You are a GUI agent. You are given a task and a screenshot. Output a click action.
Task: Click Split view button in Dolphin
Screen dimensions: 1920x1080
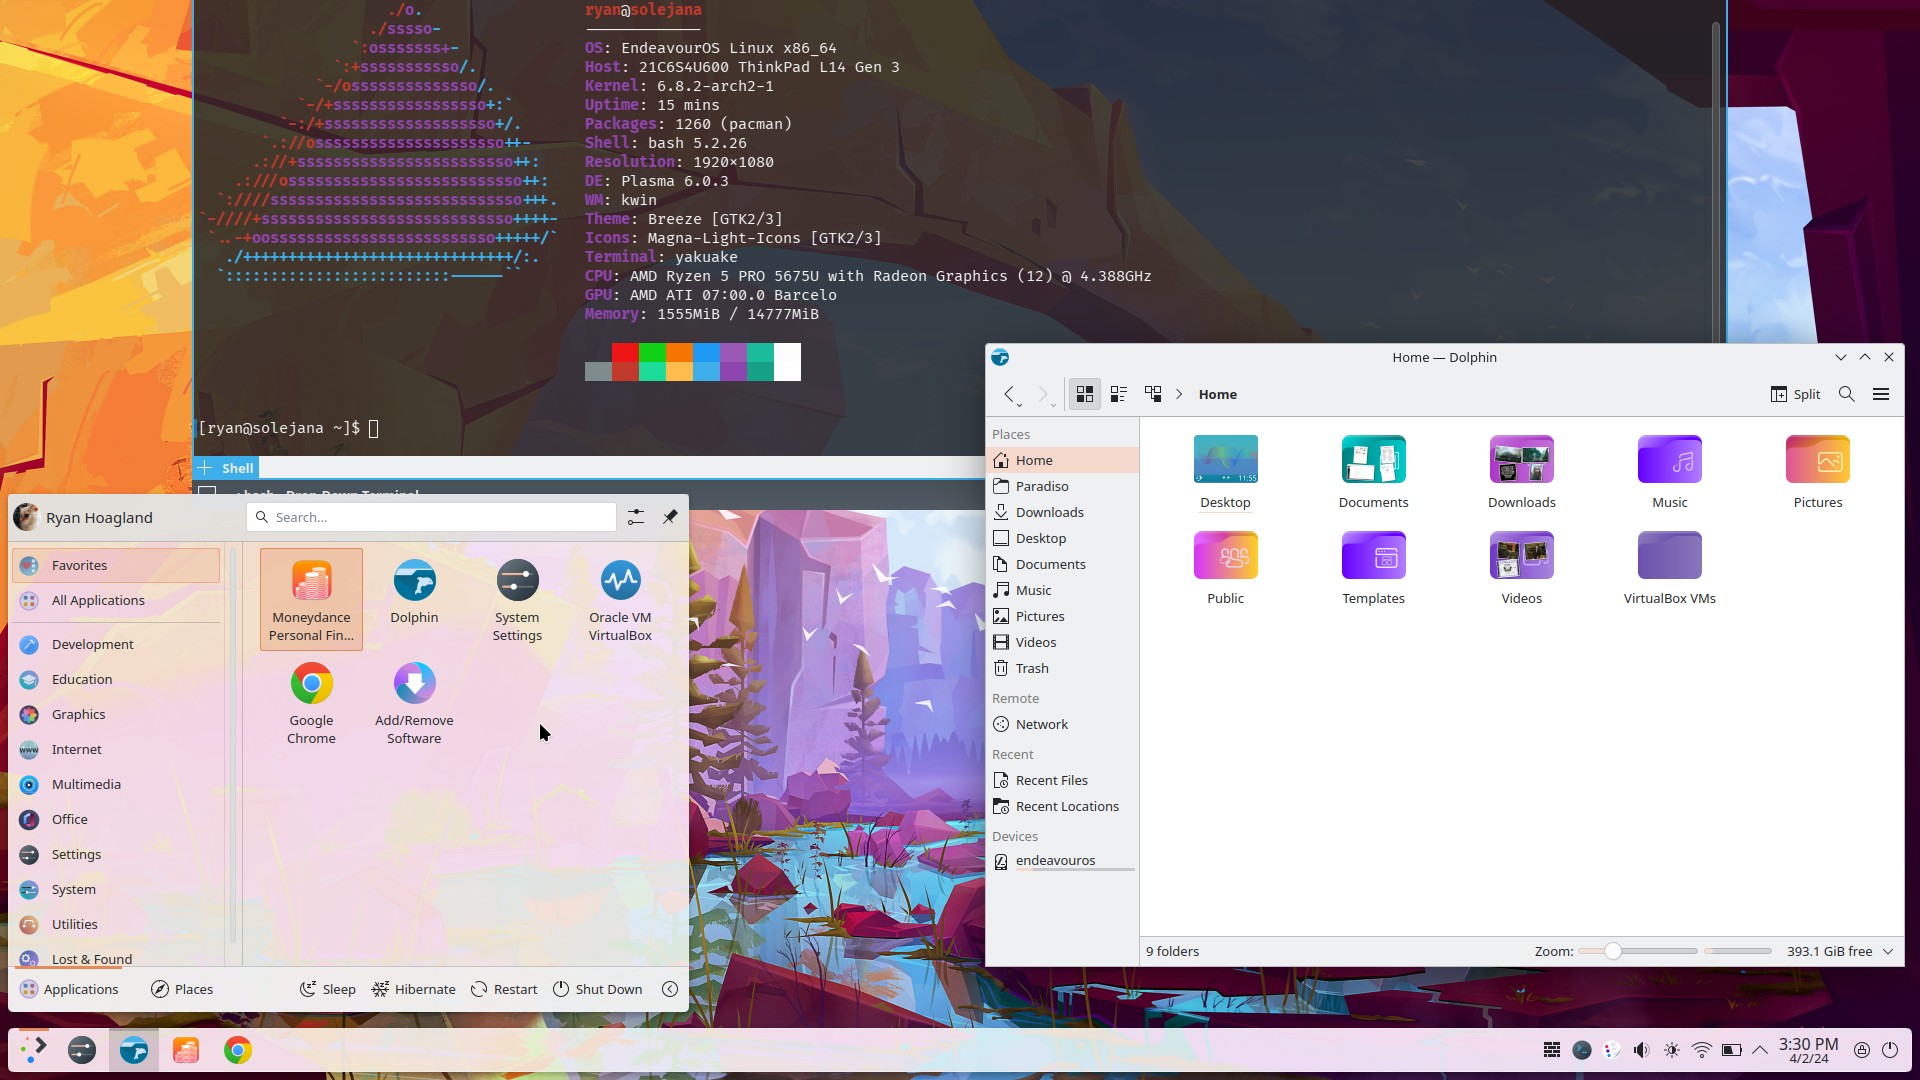tap(1795, 394)
